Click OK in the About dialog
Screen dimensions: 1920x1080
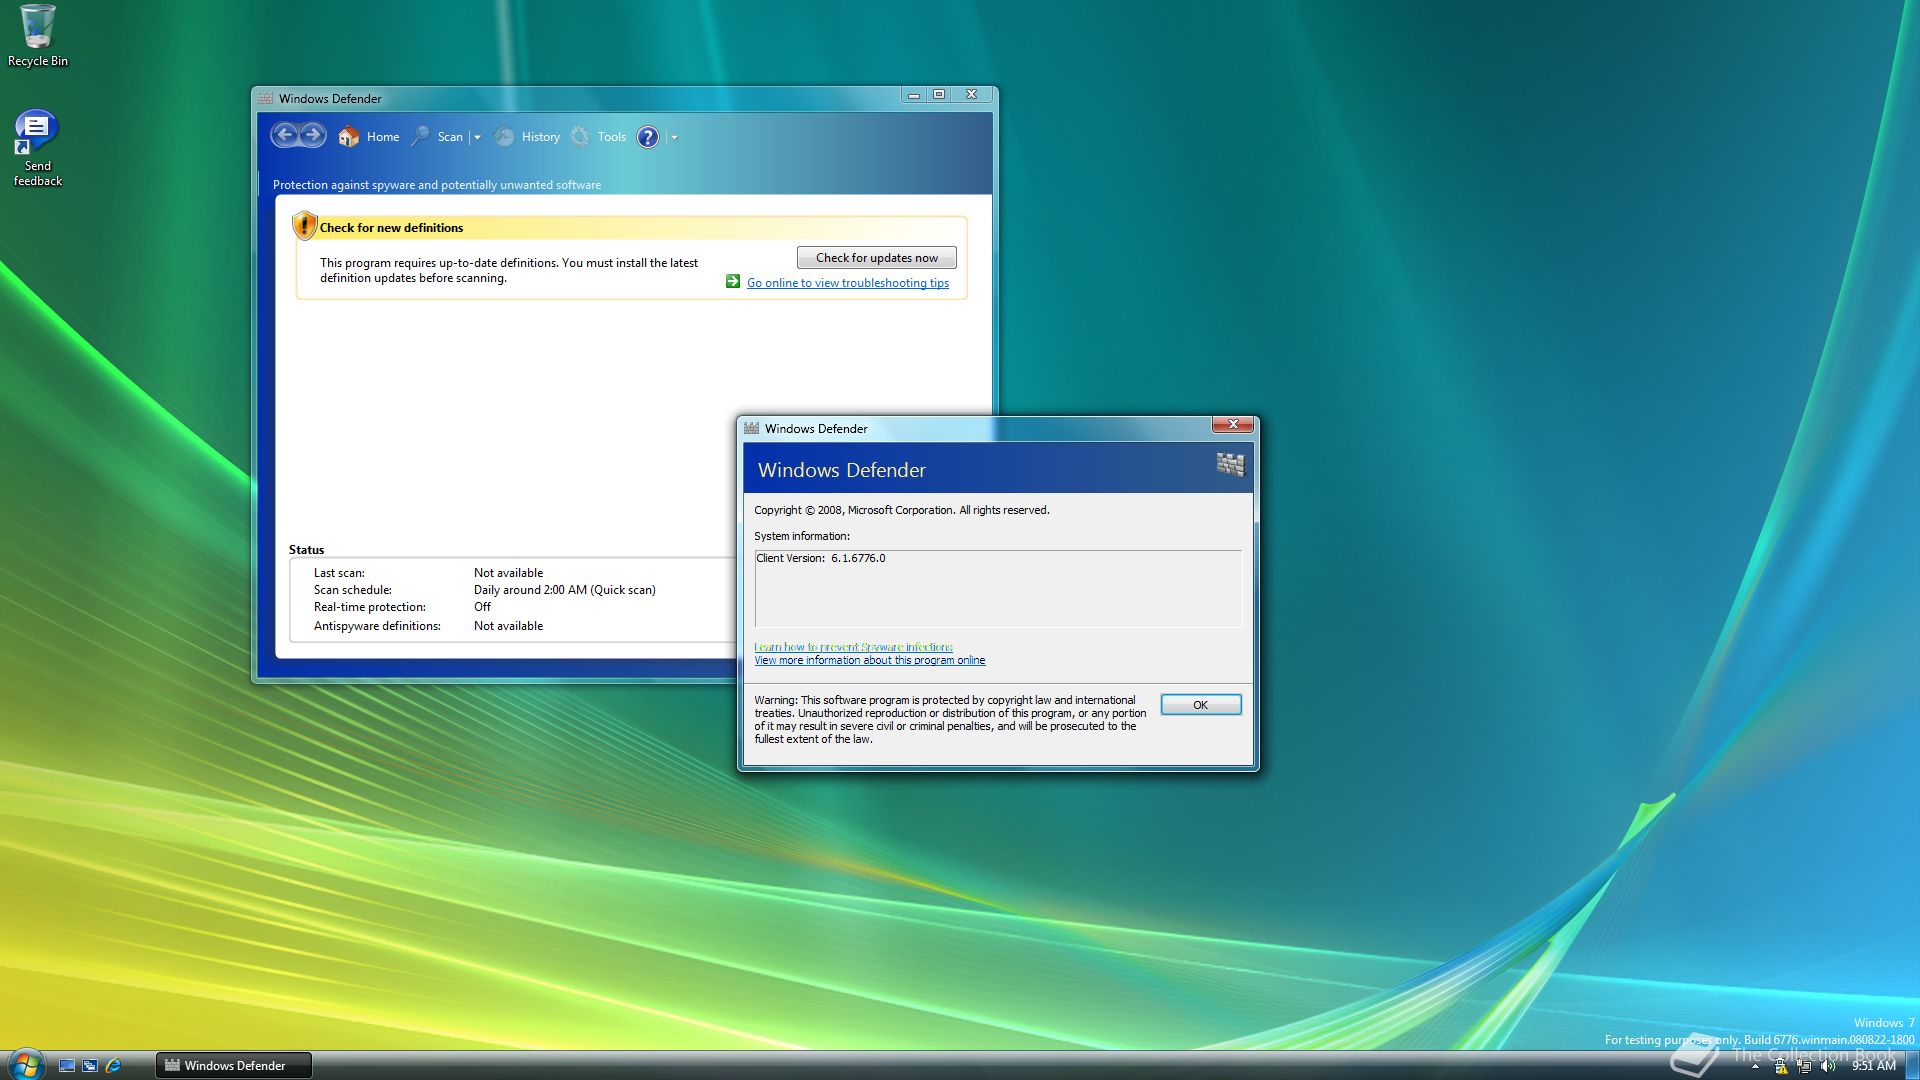pos(1201,705)
